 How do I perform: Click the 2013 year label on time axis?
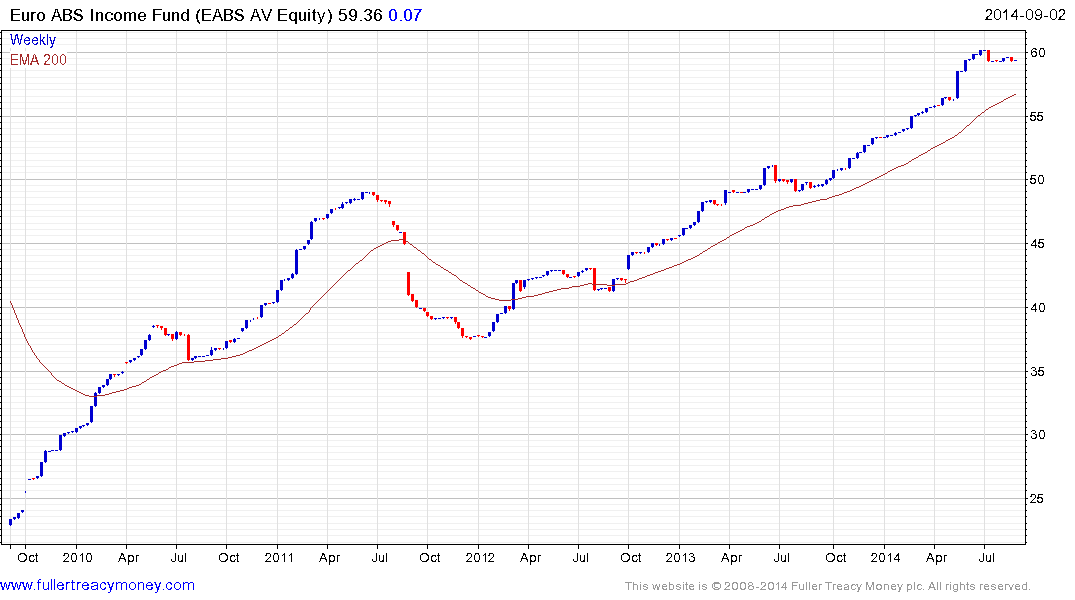click(x=681, y=557)
